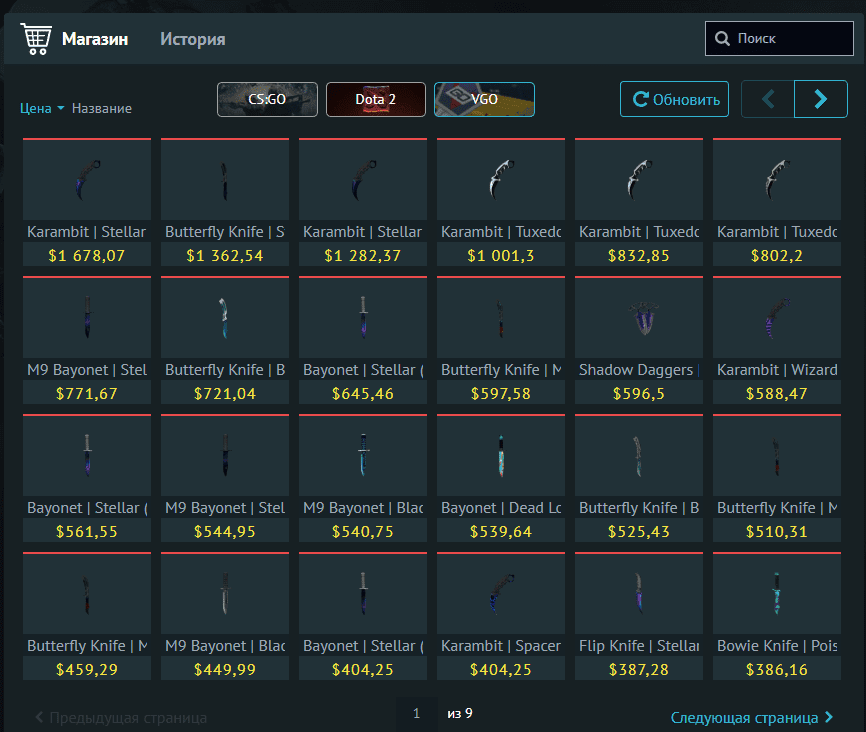Select the CS:GO game filter
This screenshot has height=732, width=866.
click(267, 99)
